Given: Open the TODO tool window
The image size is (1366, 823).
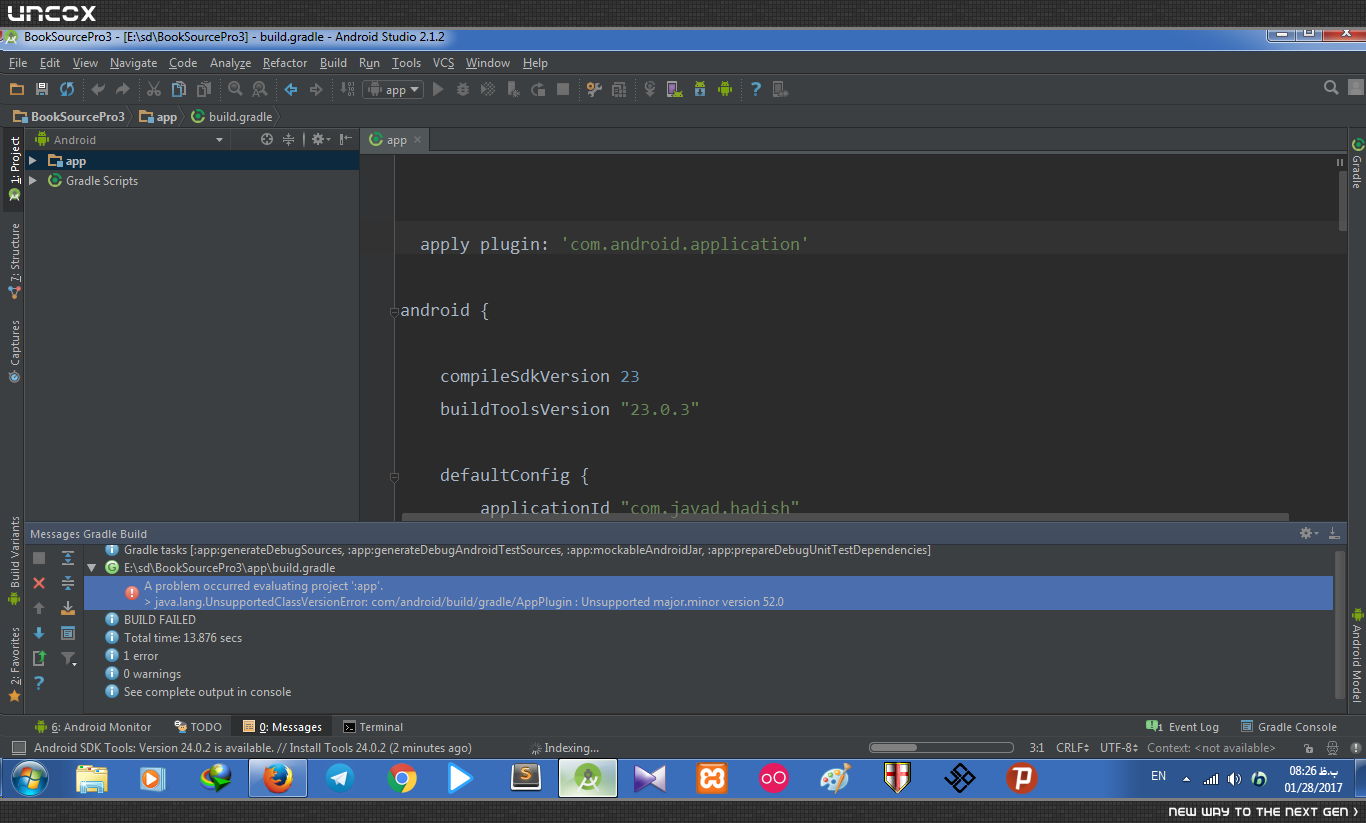Looking at the screenshot, I should [198, 727].
